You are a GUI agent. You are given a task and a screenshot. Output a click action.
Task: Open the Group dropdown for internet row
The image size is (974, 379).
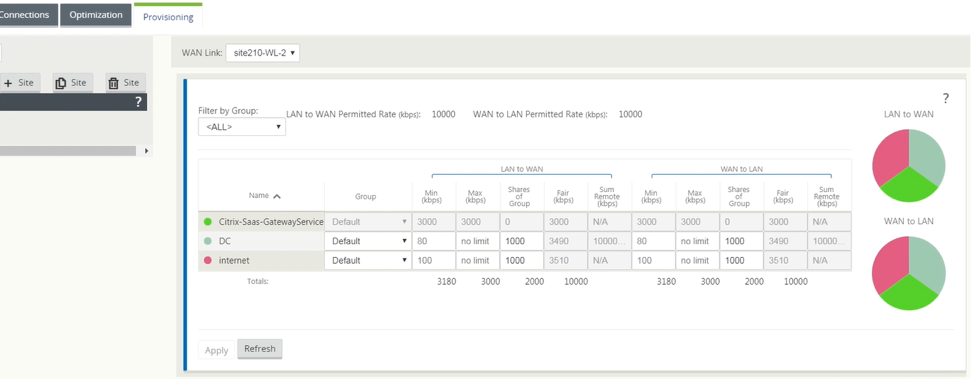tap(368, 260)
